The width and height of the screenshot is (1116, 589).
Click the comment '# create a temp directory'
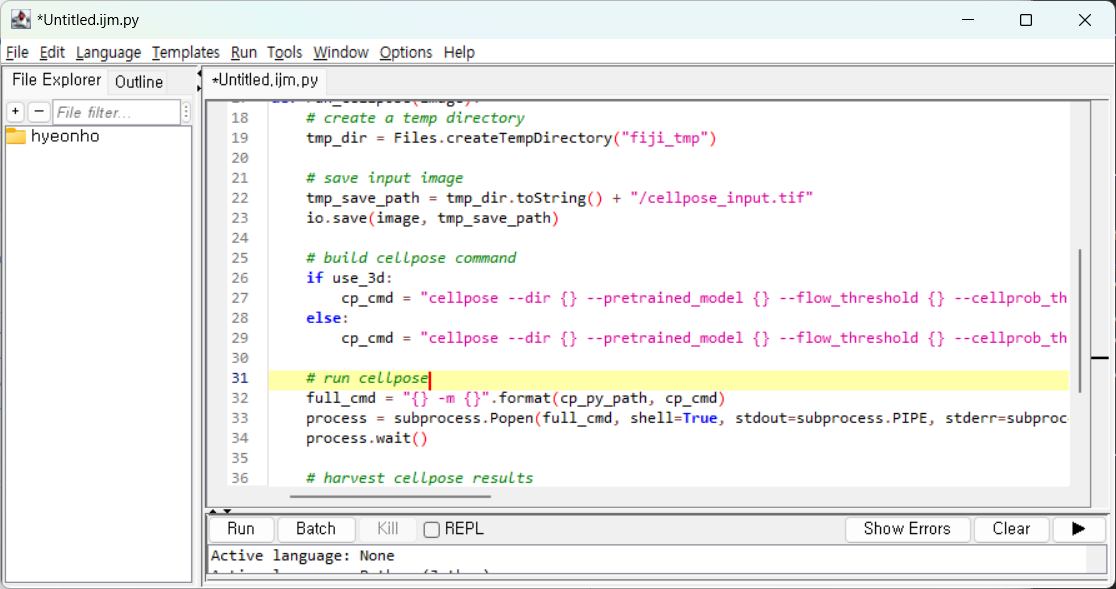point(415,118)
